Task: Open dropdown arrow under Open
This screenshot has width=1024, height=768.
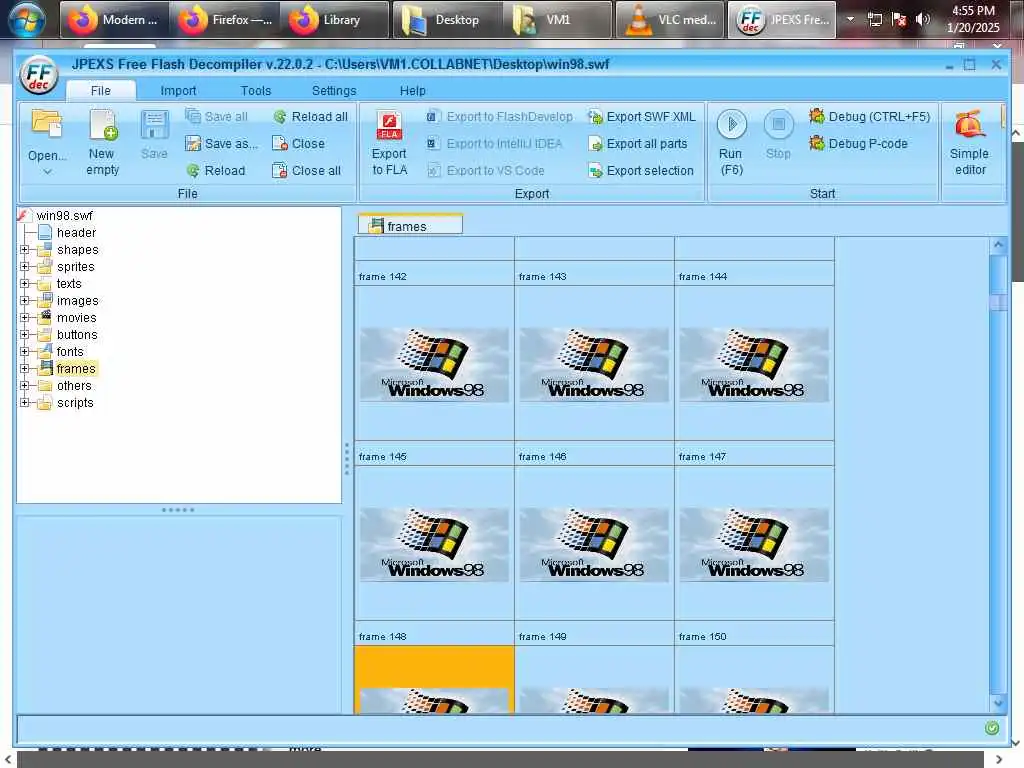Action: (x=47, y=172)
